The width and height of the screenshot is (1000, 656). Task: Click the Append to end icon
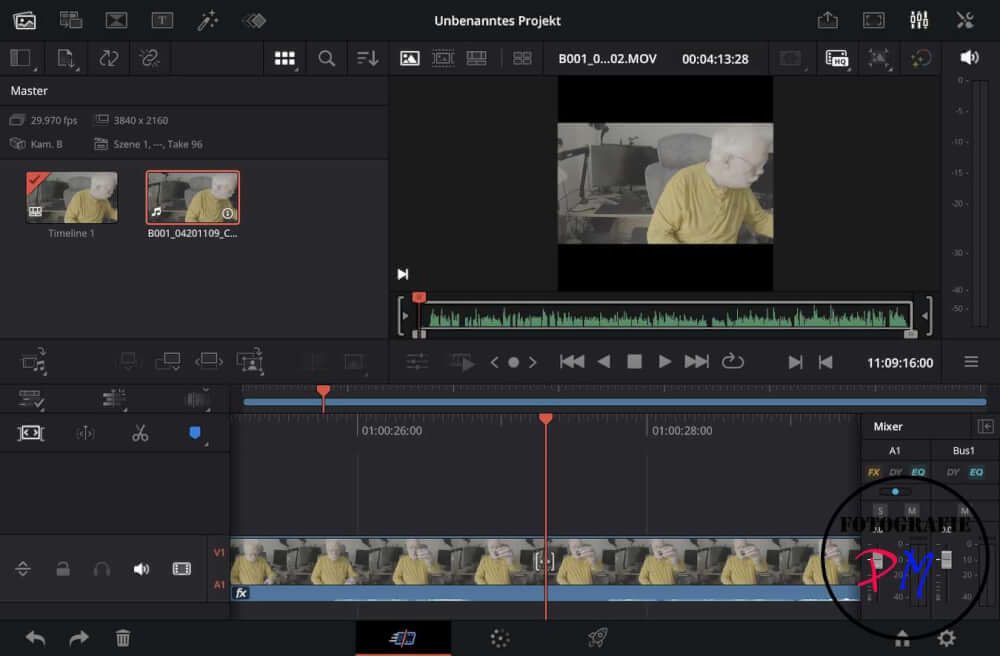pos(168,361)
